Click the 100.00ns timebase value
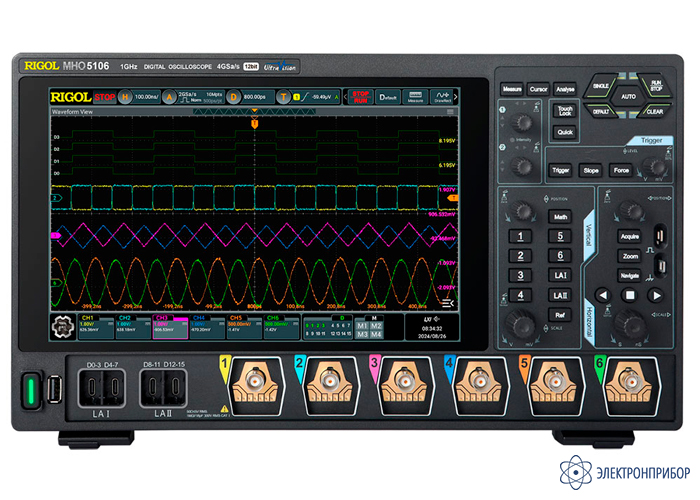Viewport: 700px width, 500px height. (147, 97)
